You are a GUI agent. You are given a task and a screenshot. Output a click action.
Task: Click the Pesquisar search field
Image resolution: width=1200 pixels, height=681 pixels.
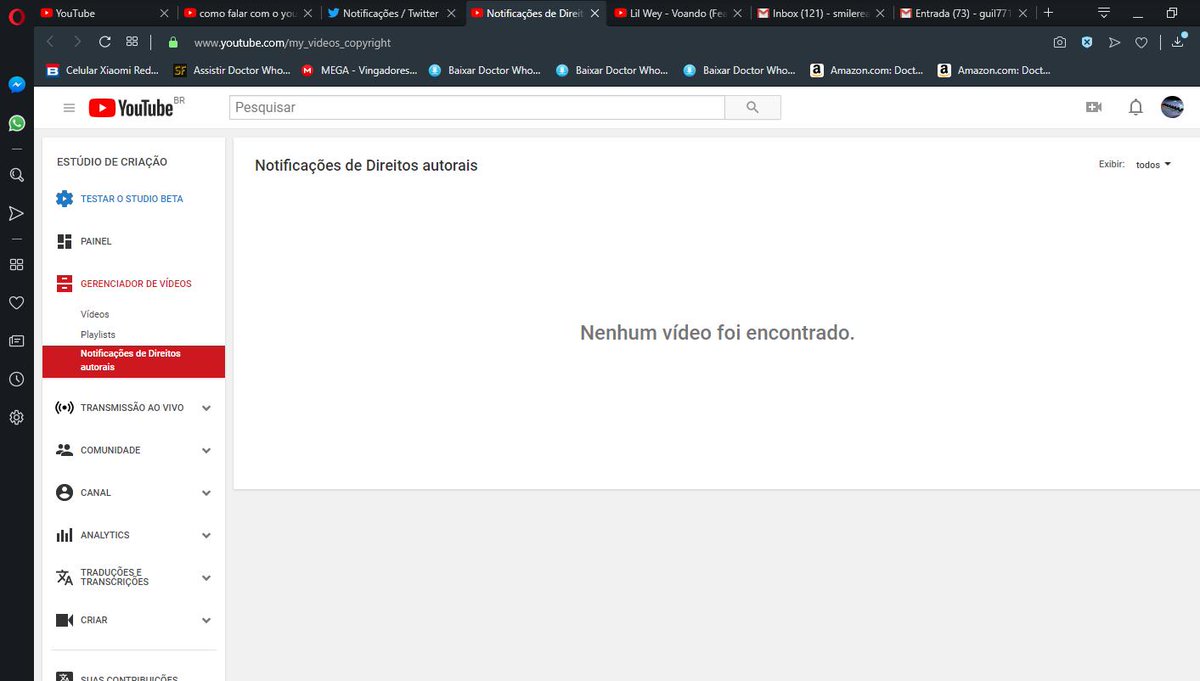click(x=477, y=107)
